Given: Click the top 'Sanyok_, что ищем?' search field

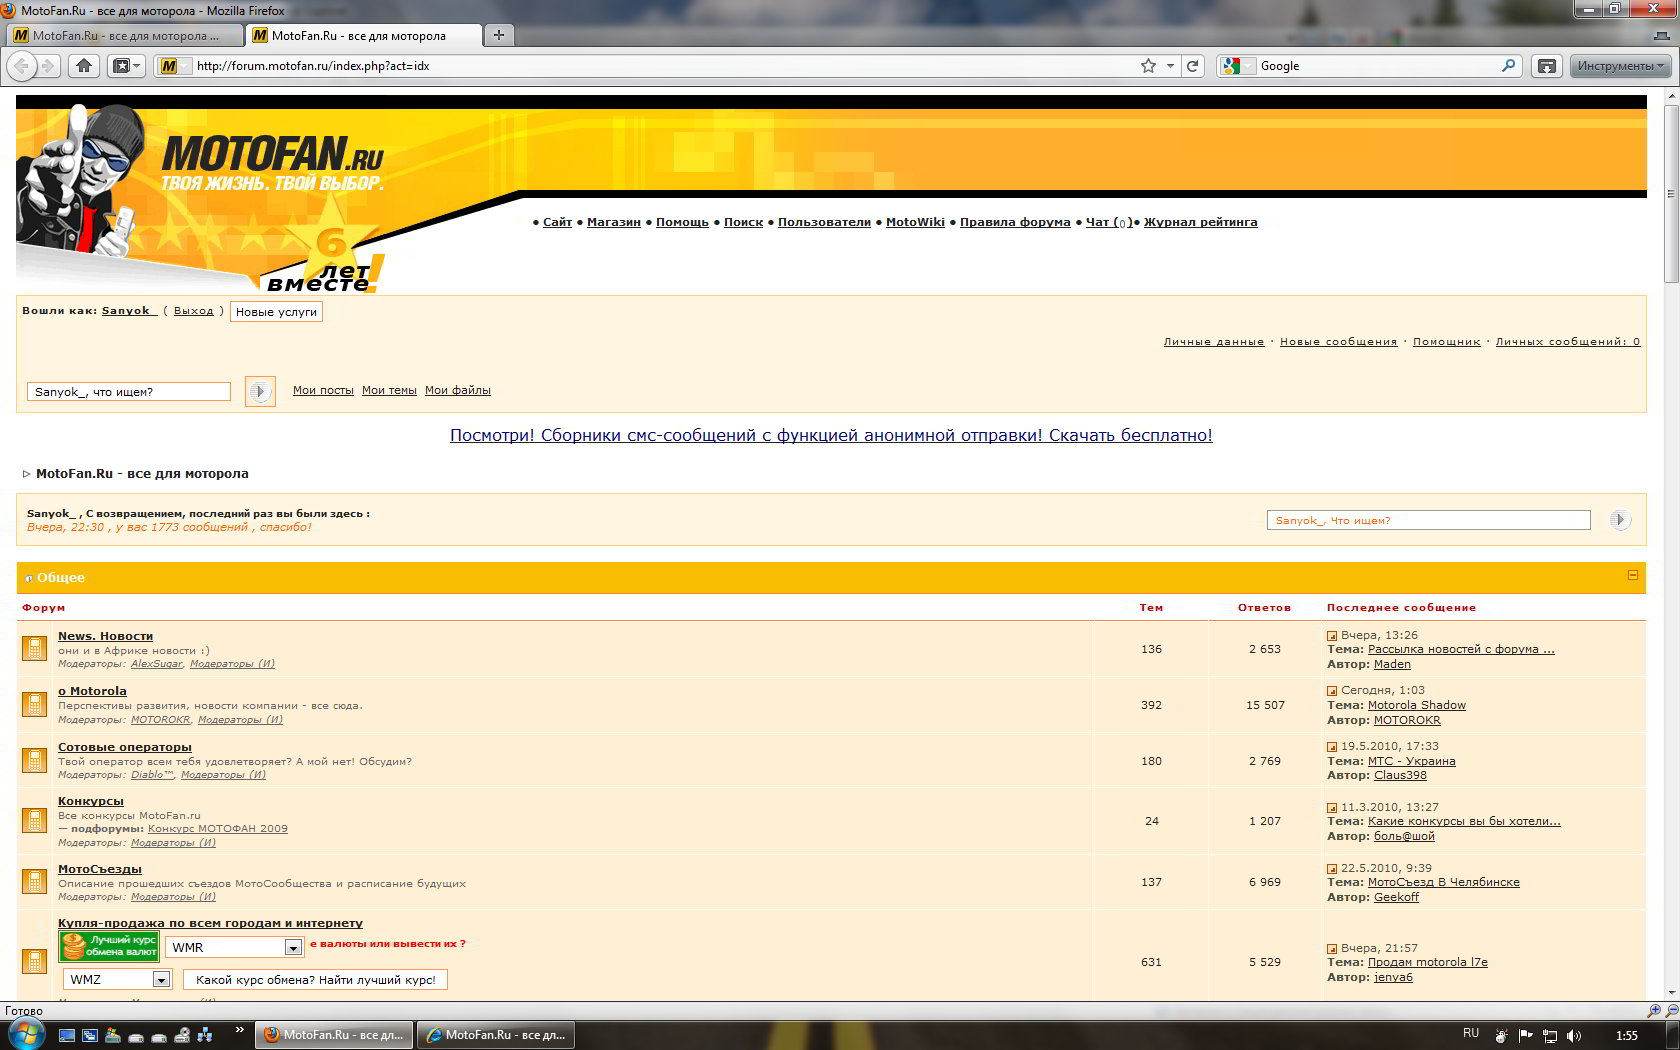Looking at the screenshot, I should [x=129, y=391].
